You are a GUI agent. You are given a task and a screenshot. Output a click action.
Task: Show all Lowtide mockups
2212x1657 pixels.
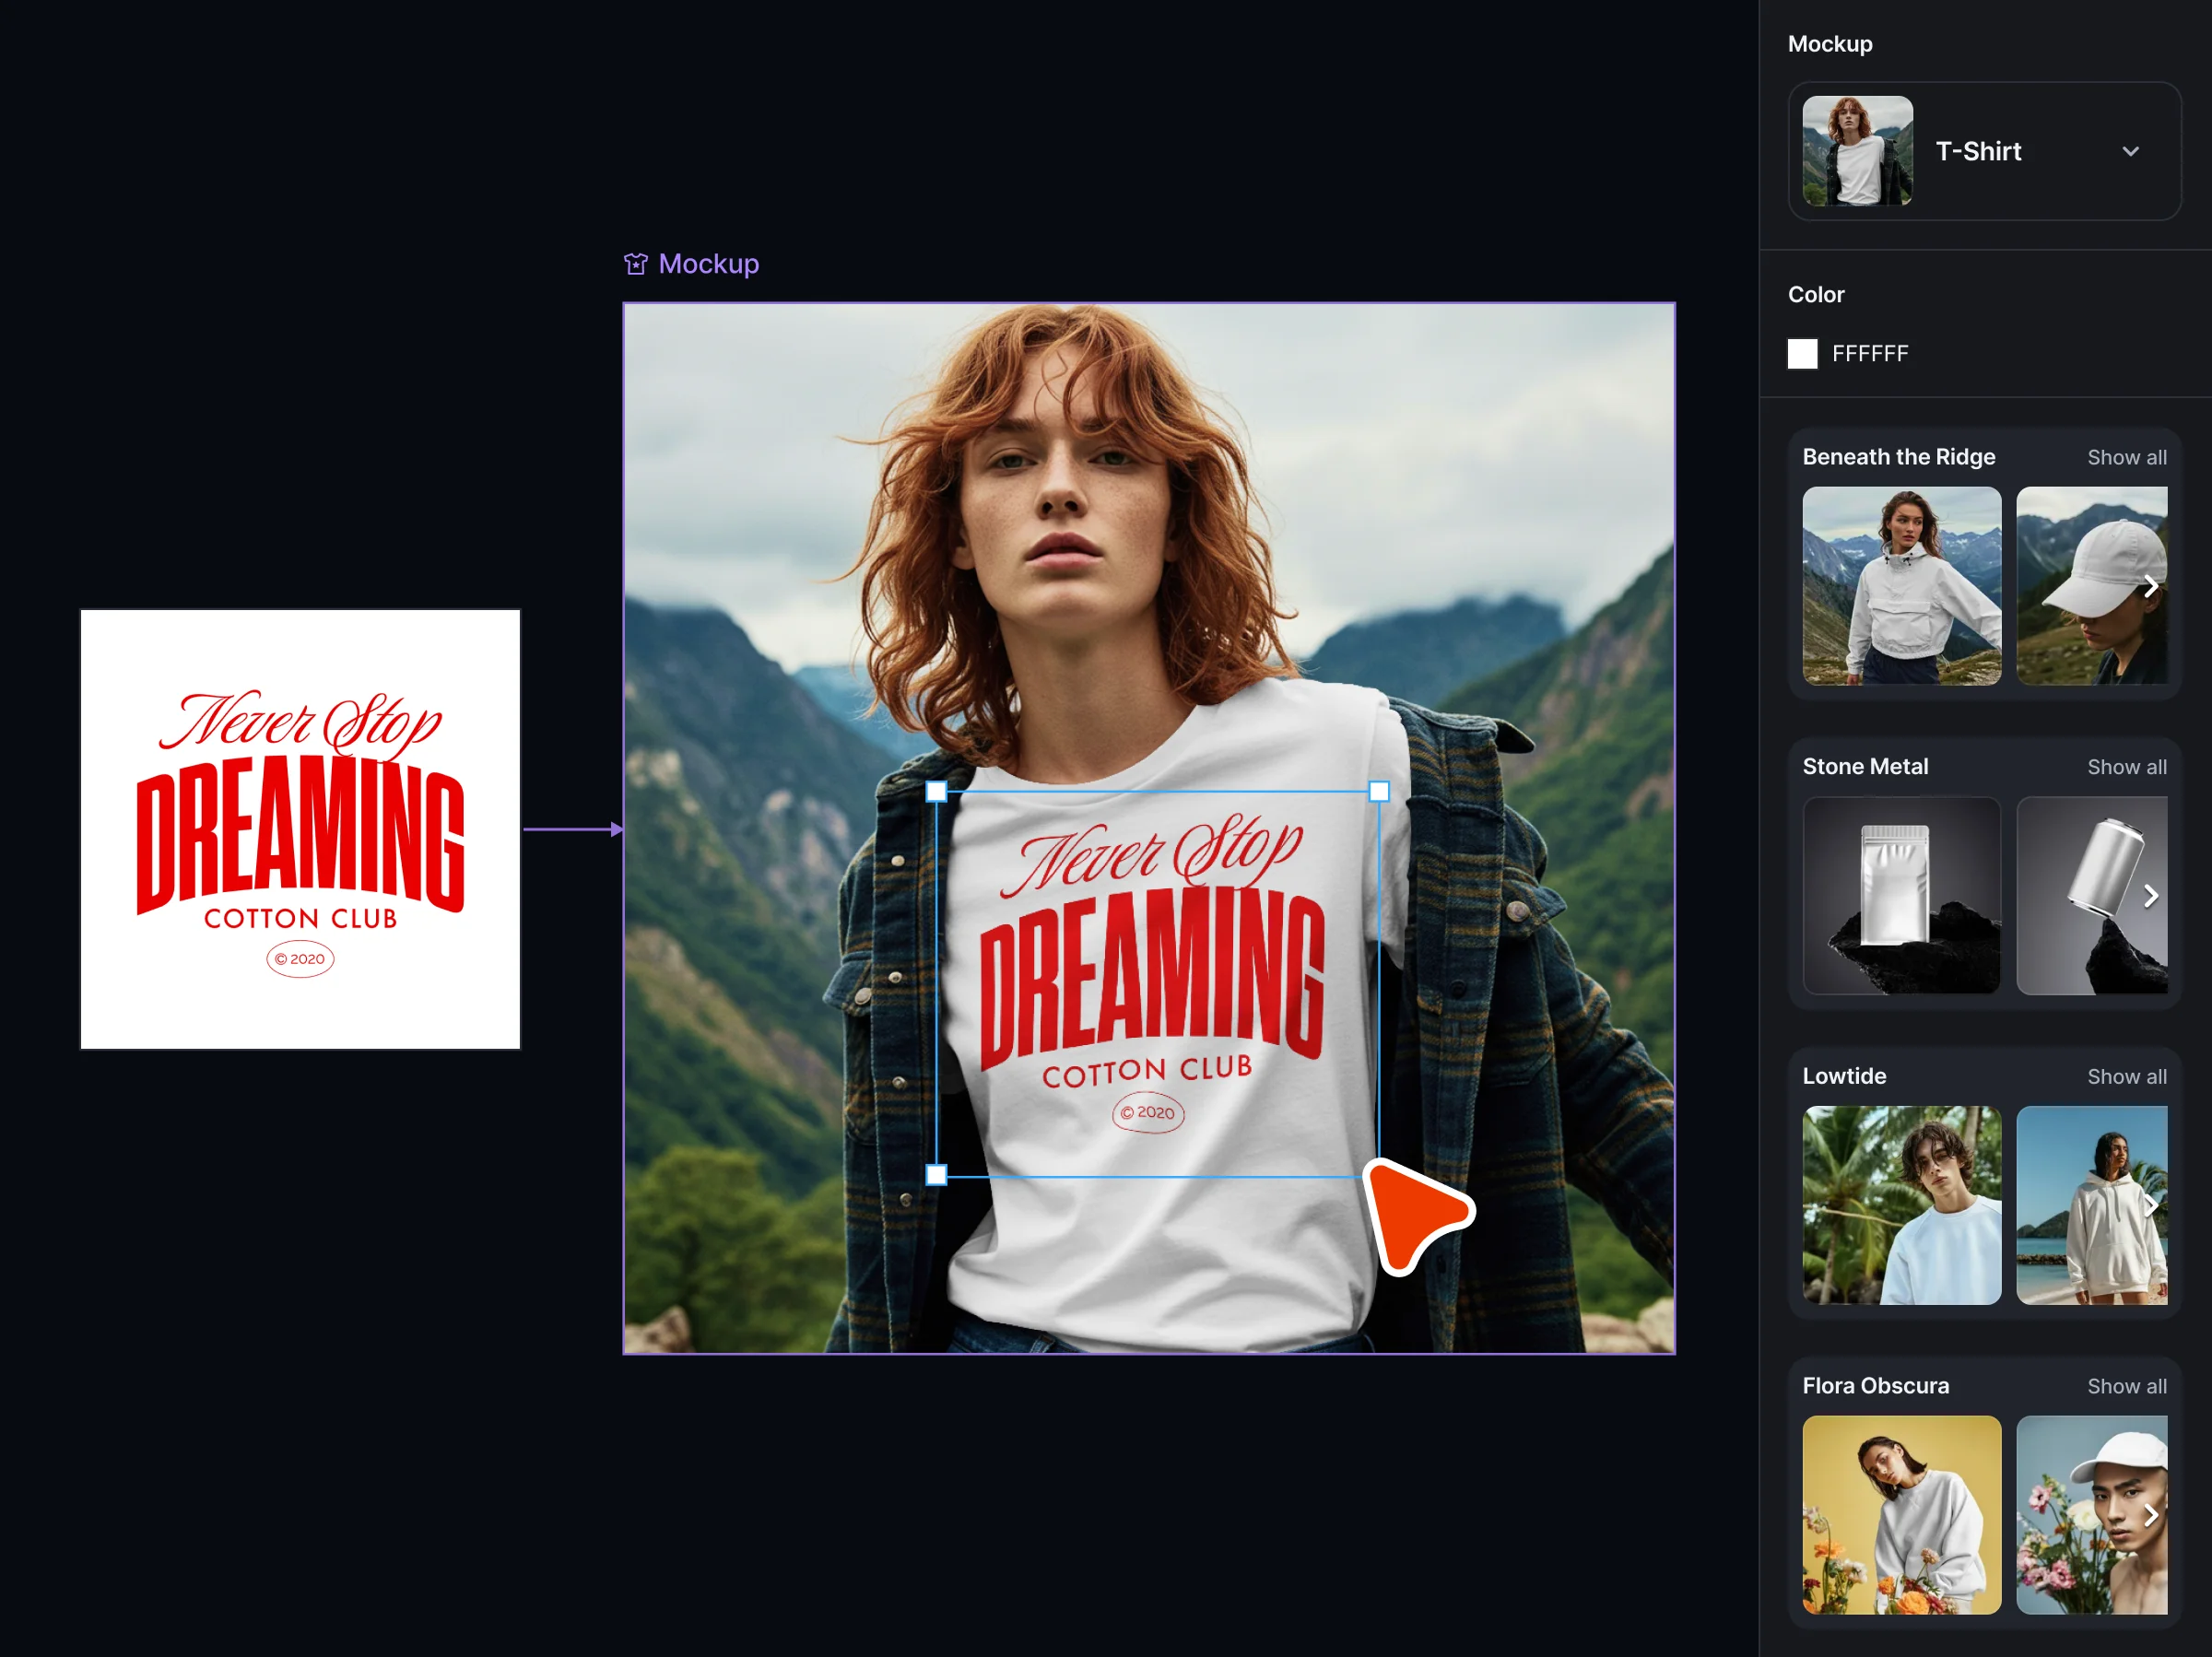click(x=2126, y=1077)
